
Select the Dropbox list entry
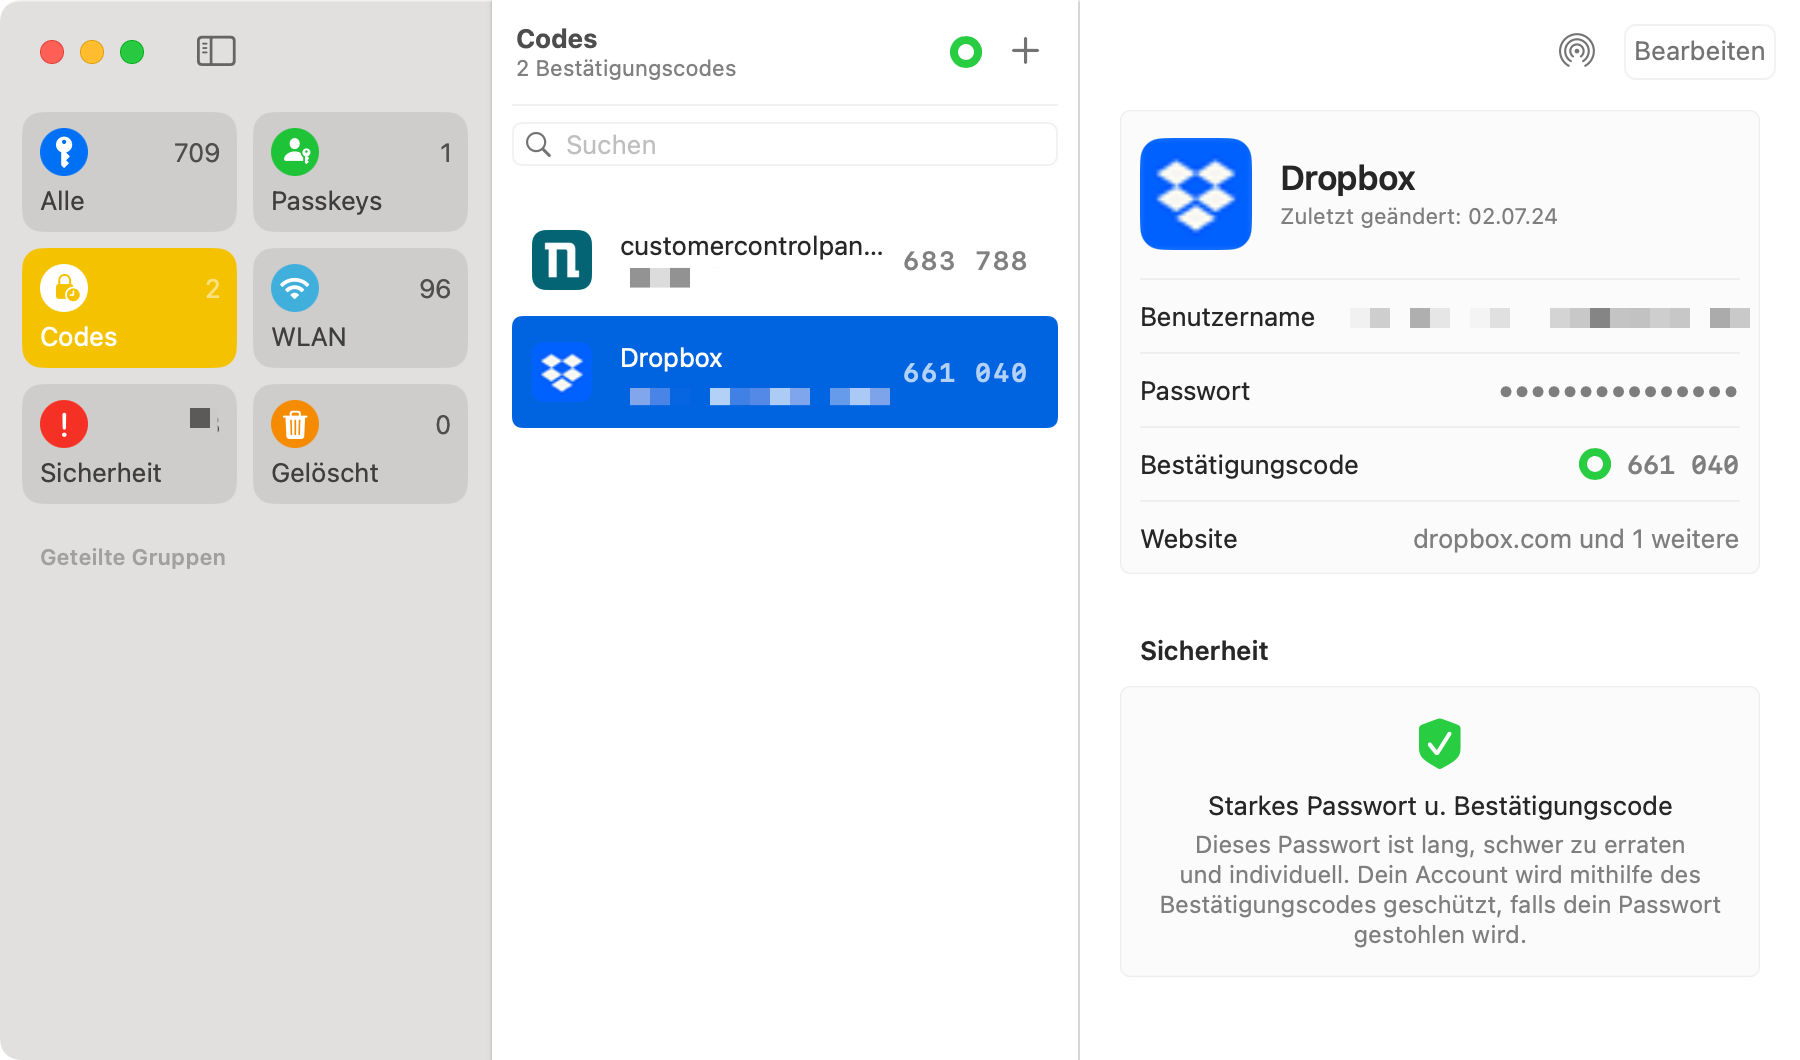point(785,372)
